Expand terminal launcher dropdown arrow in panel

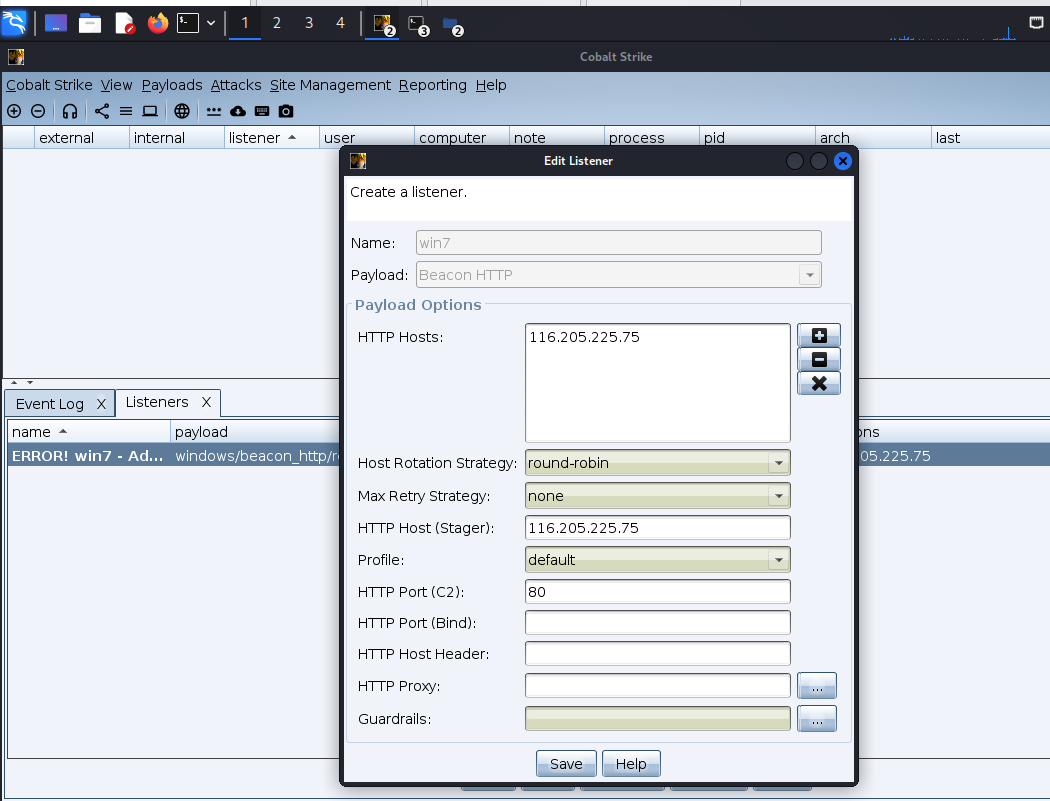coord(211,23)
